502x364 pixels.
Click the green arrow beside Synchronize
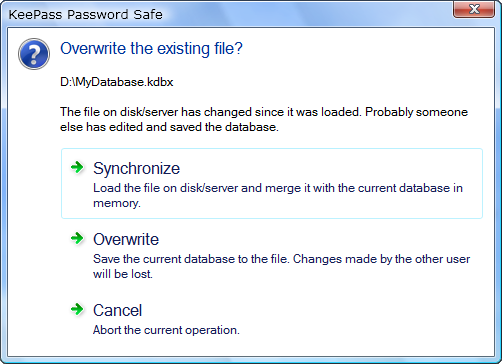(x=77, y=167)
